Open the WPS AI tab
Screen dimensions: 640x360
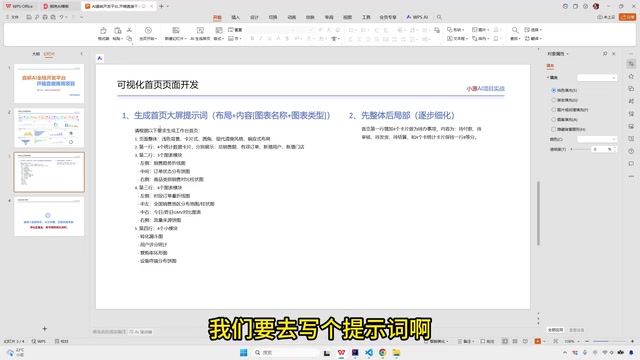point(417,17)
